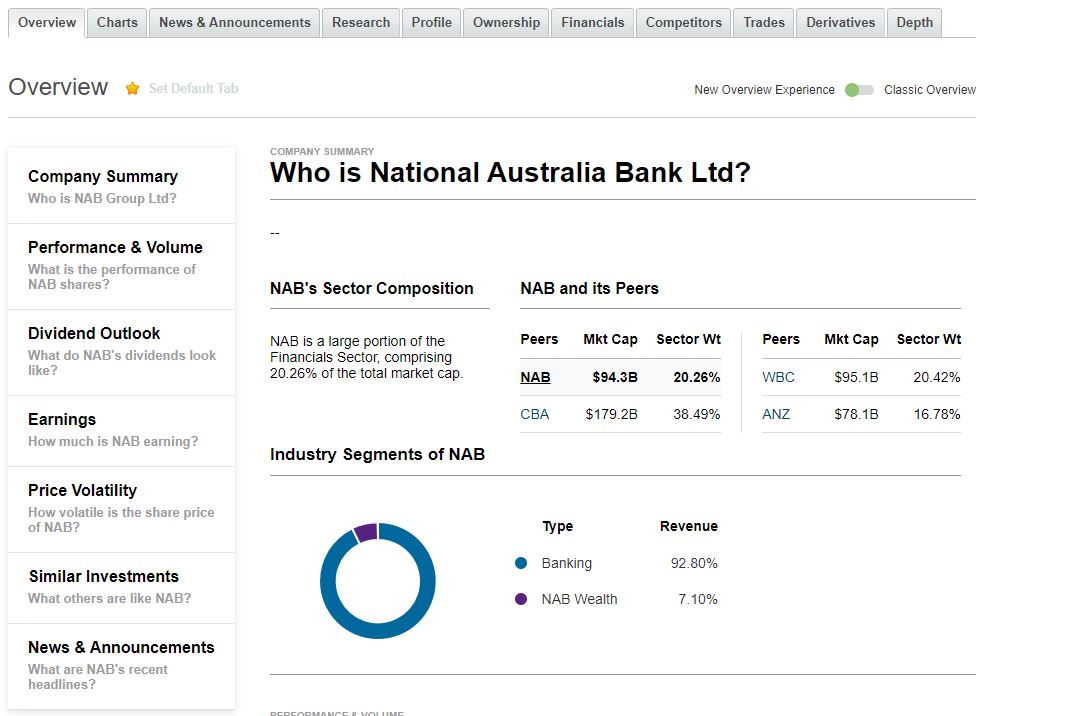Click the Set Default Tab link

click(x=194, y=89)
